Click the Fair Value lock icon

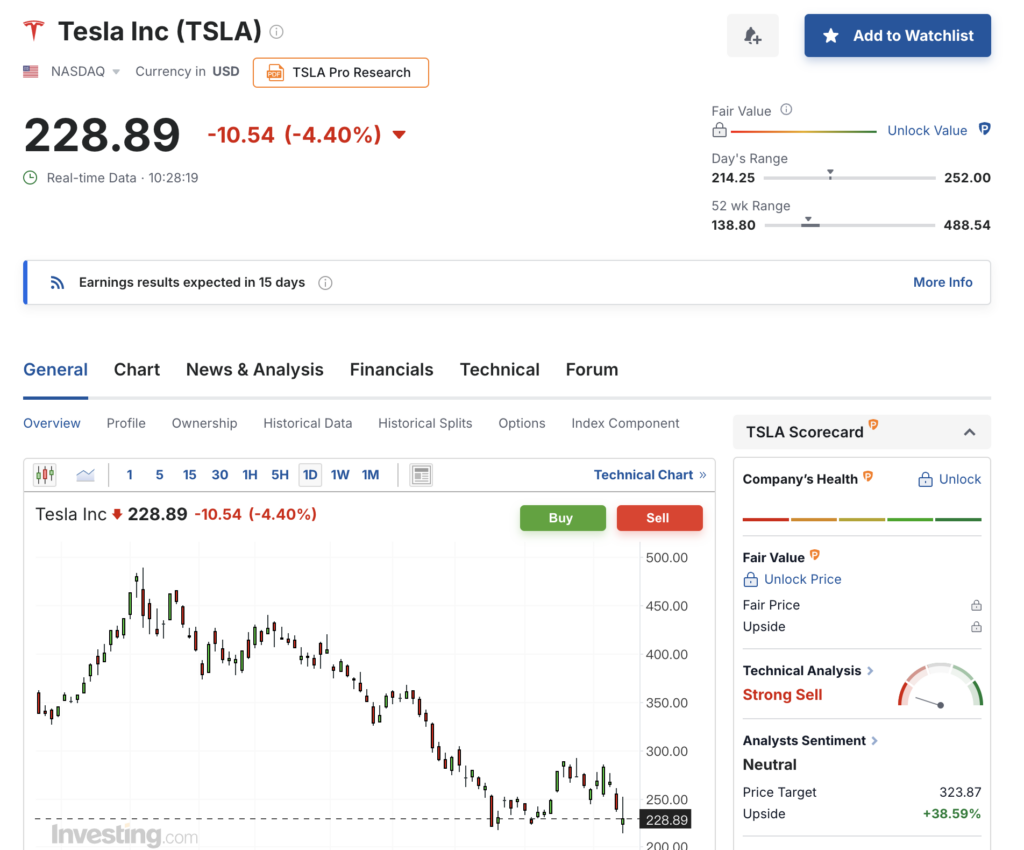click(x=719, y=130)
